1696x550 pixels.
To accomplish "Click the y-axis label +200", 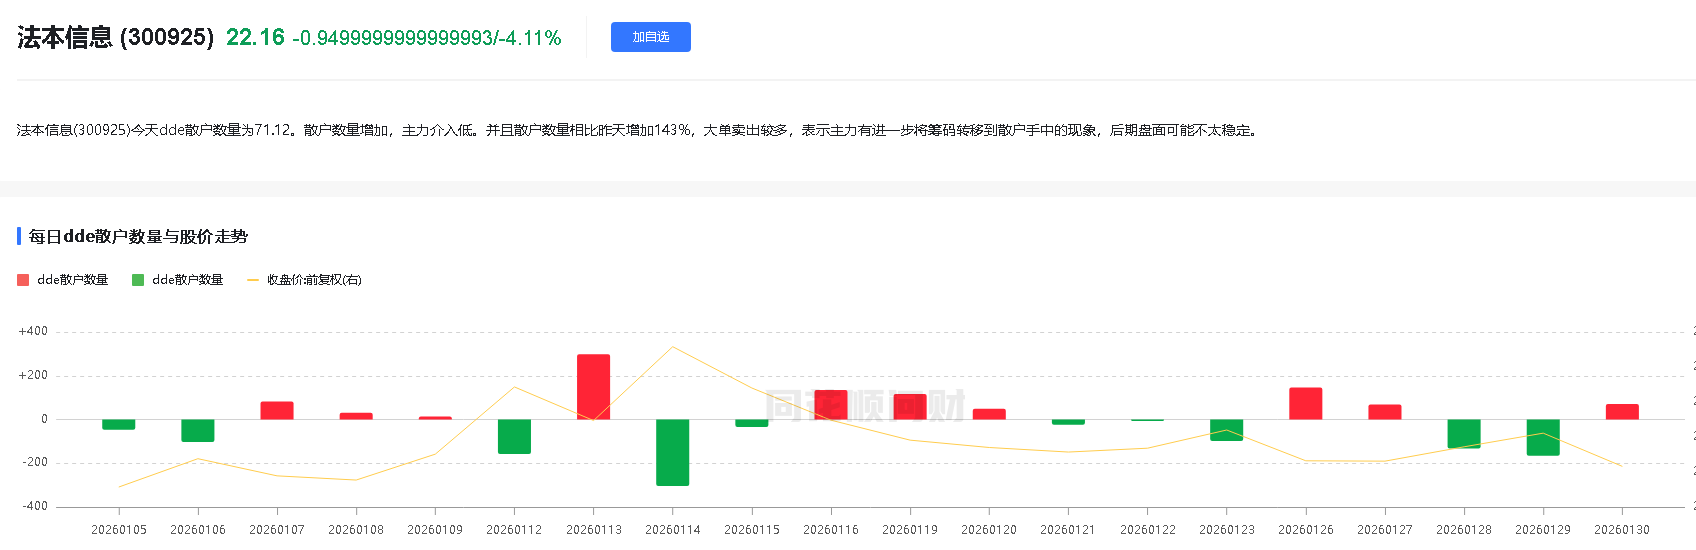I will [33, 375].
